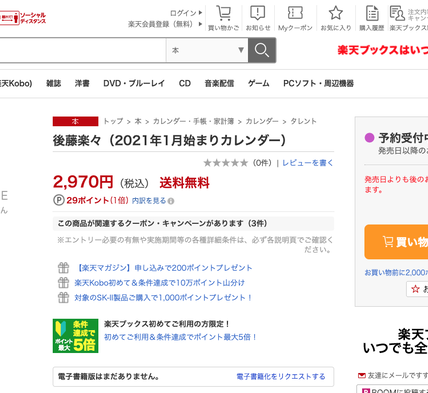The width and height of the screenshot is (428, 393).
Task: Click the star favorite button under cart
Action: point(417,289)
